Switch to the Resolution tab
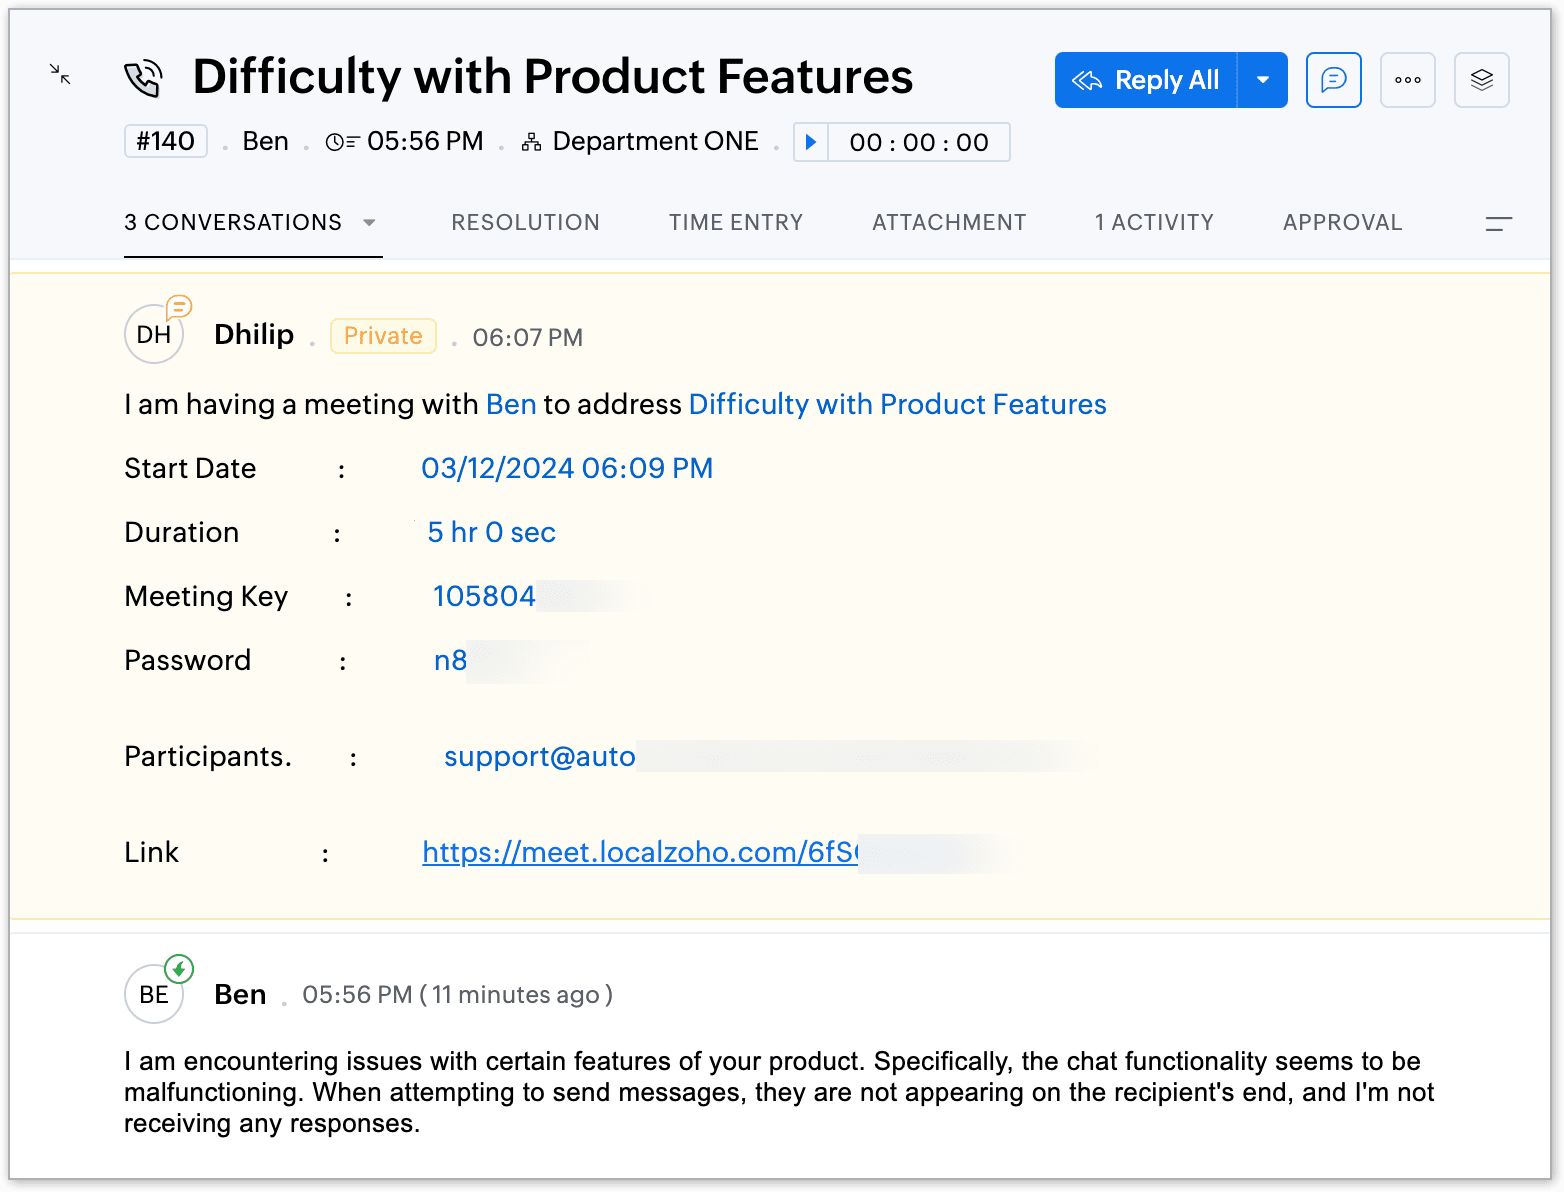This screenshot has width=1564, height=1192. pyautogui.click(x=525, y=222)
